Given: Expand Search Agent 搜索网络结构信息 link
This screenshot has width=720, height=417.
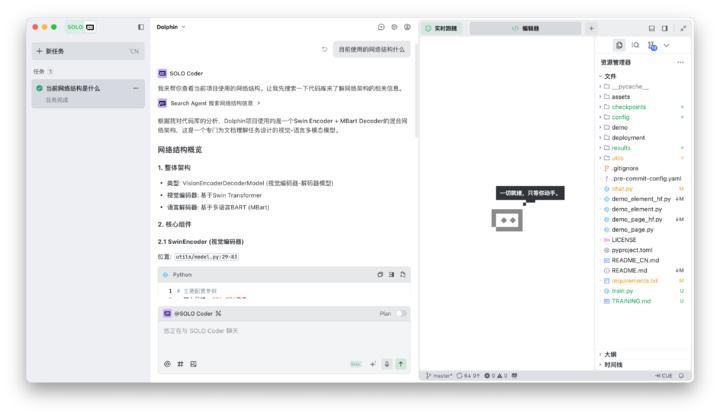Looking at the screenshot, I should 214,103.
